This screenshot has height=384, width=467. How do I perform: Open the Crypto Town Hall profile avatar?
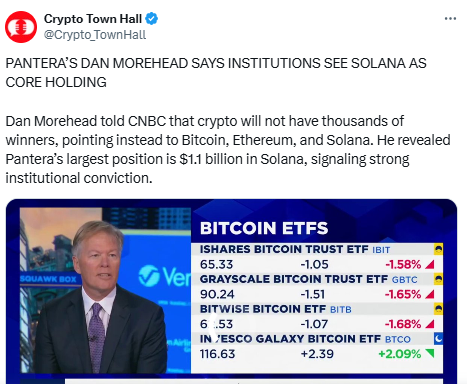(21, 27)
